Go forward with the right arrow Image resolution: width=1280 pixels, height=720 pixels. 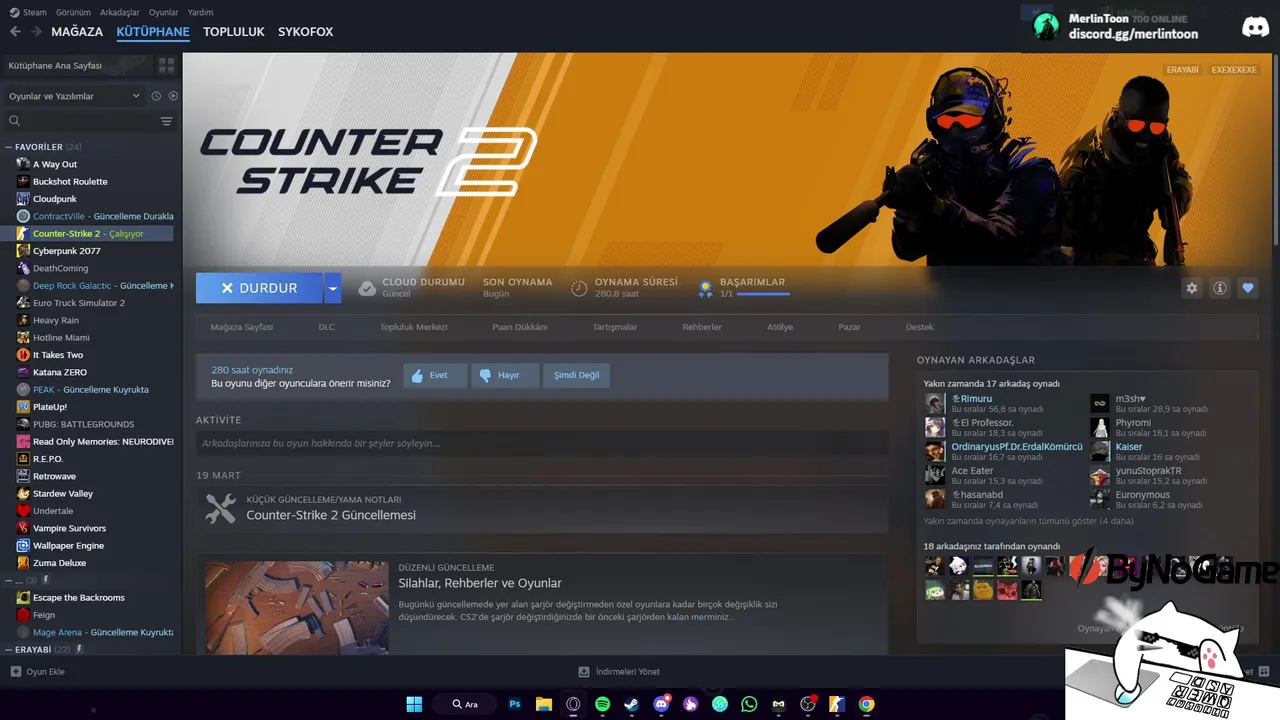click(x=36, y=32)
